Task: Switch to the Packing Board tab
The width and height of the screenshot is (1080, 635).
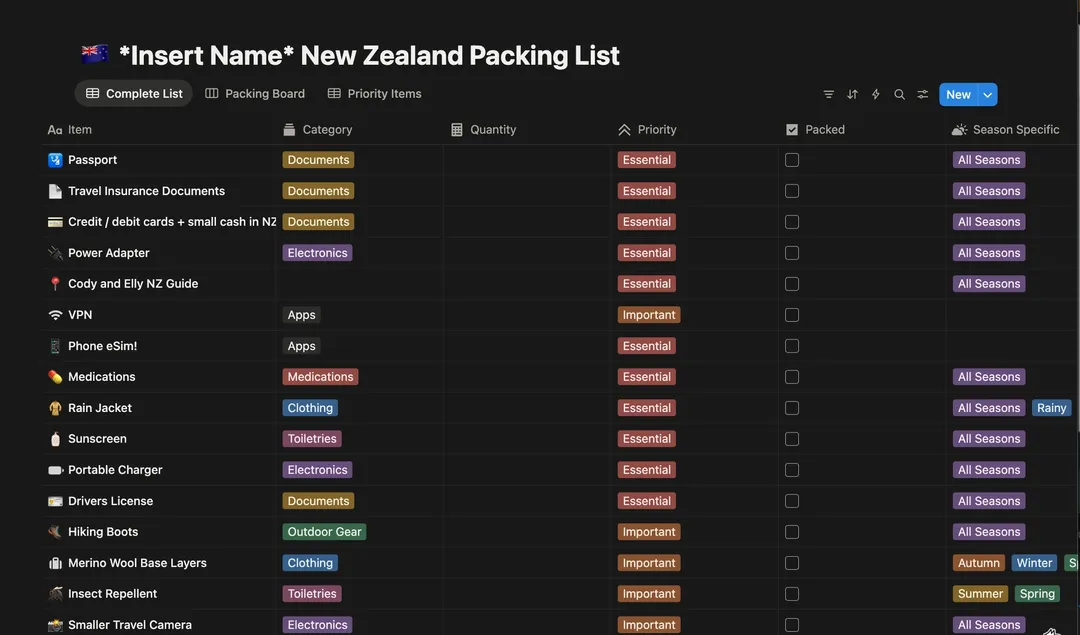Action: pos(255,94)
